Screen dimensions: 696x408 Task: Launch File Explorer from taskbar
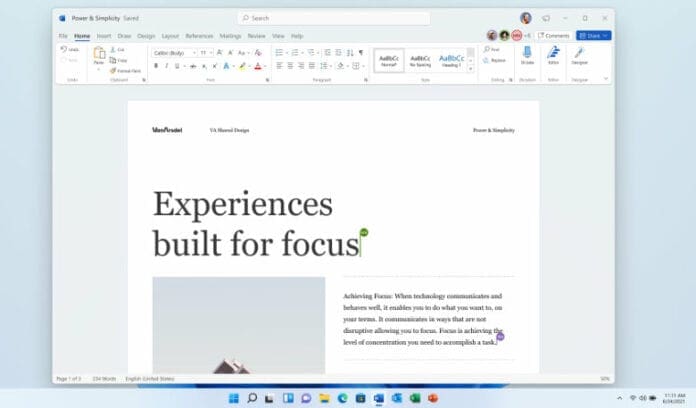coord(324,398)
